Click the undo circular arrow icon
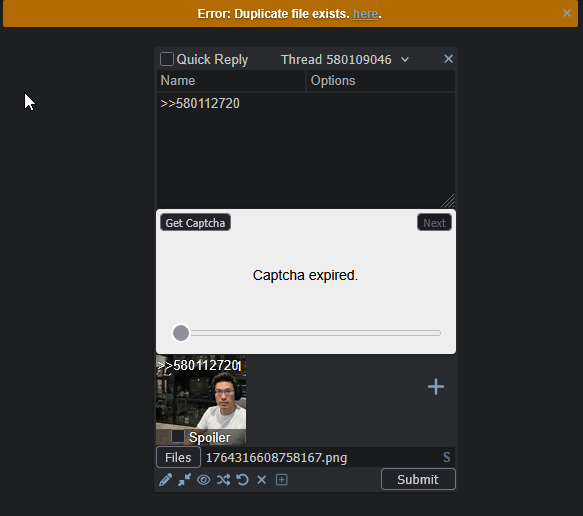The height and width of the screenshot is (516, 583). coord(242,480)
